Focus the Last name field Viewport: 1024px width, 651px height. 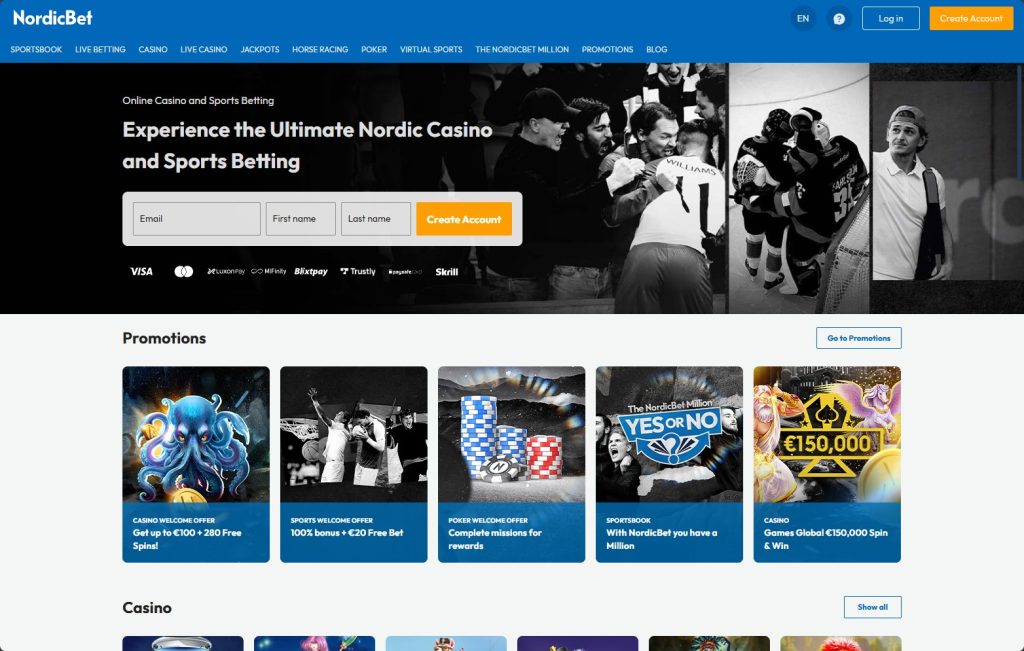(376, 219)
